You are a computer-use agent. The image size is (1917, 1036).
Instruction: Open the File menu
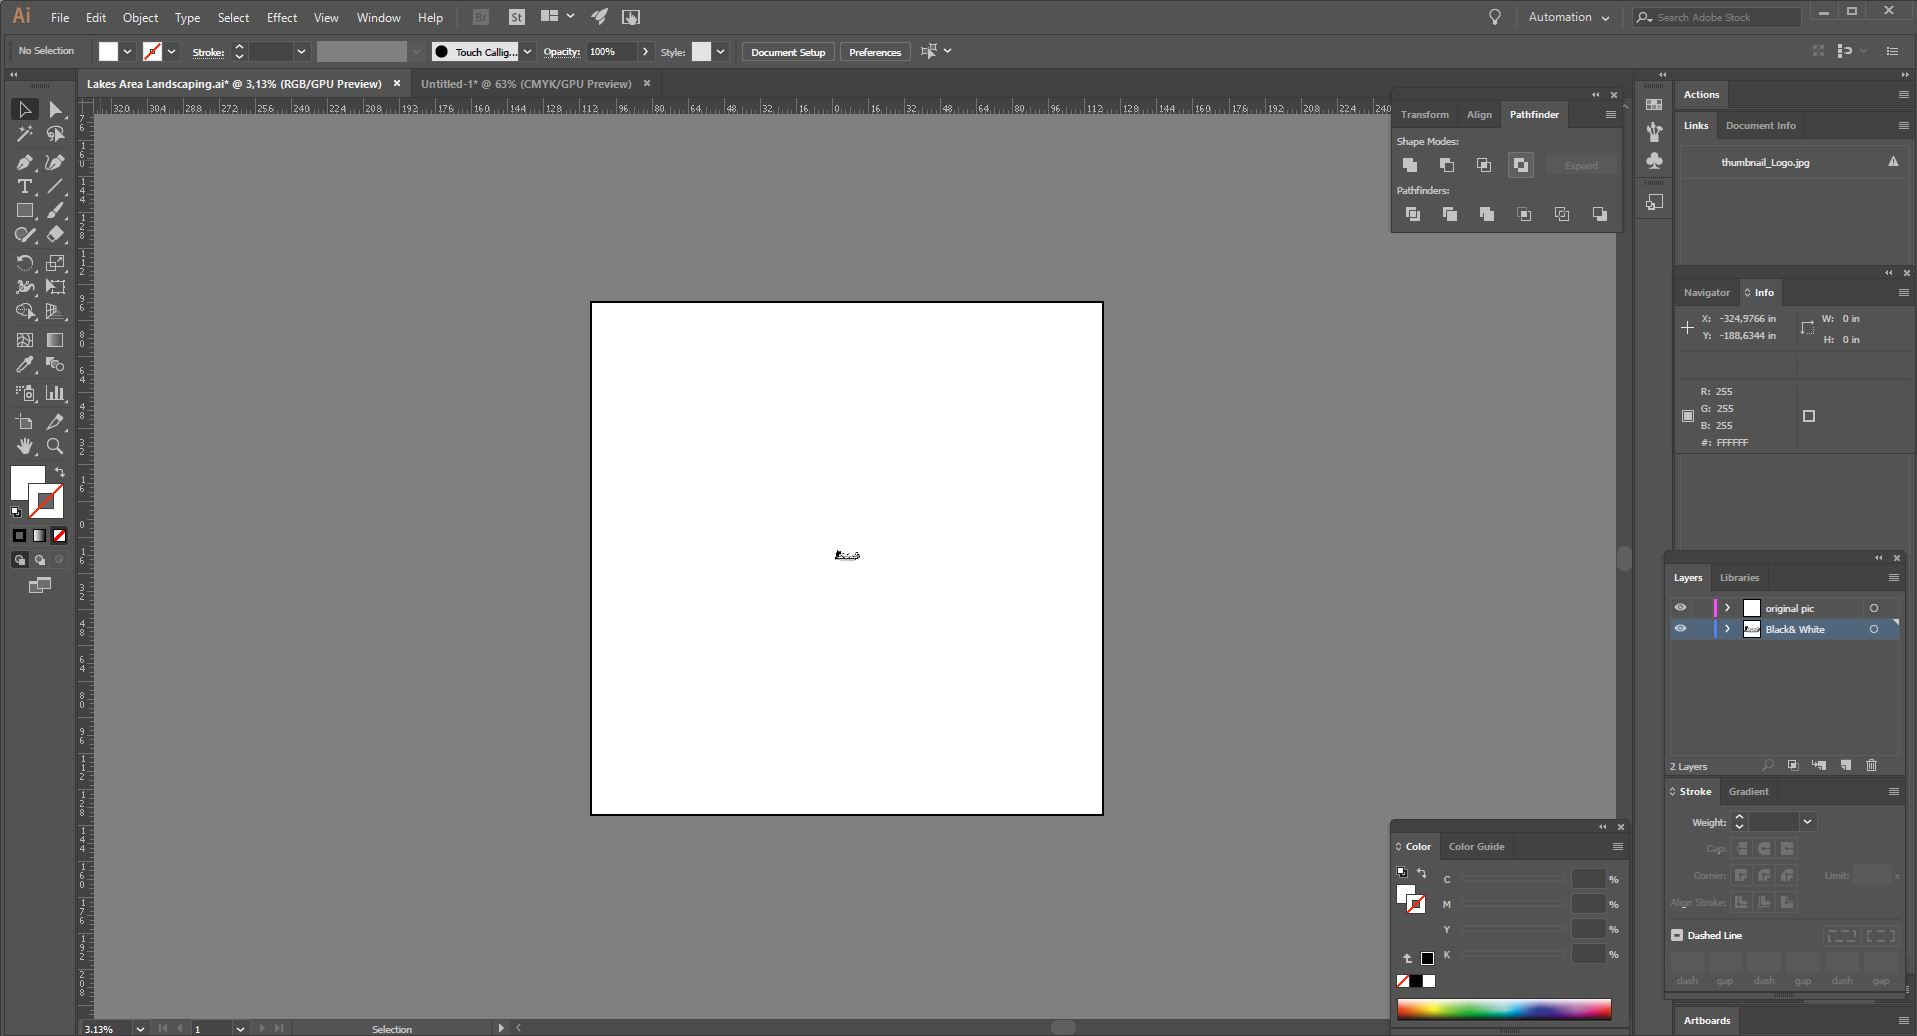[x=60, y=18]
